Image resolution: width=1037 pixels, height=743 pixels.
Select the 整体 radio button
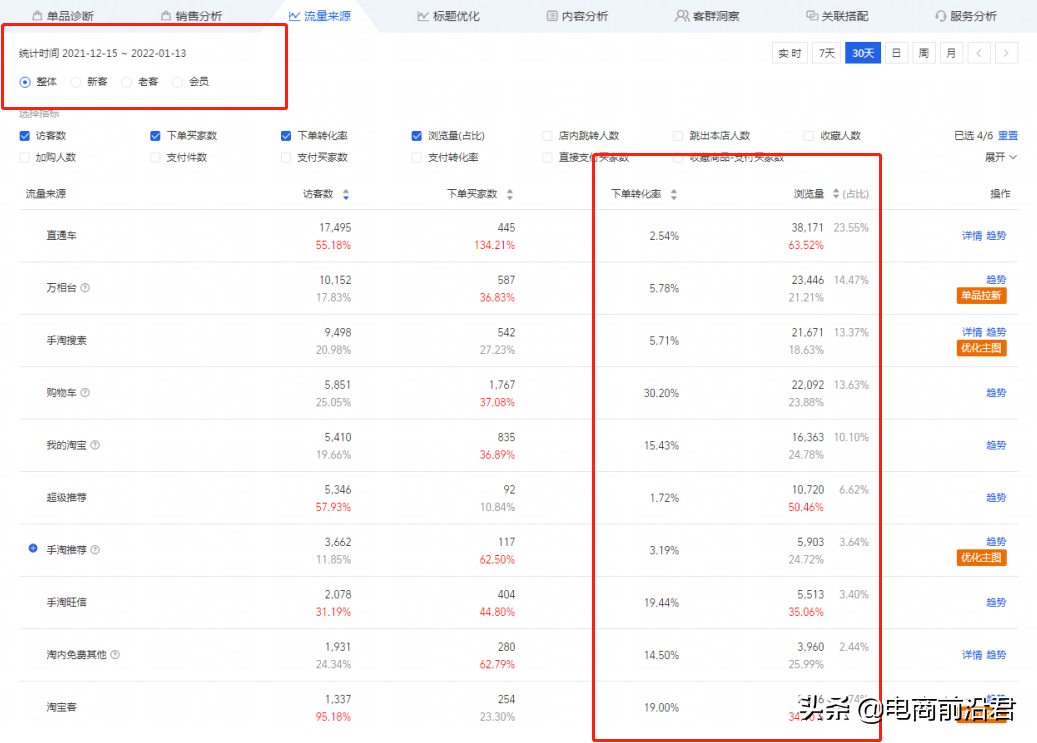point(25,82)
